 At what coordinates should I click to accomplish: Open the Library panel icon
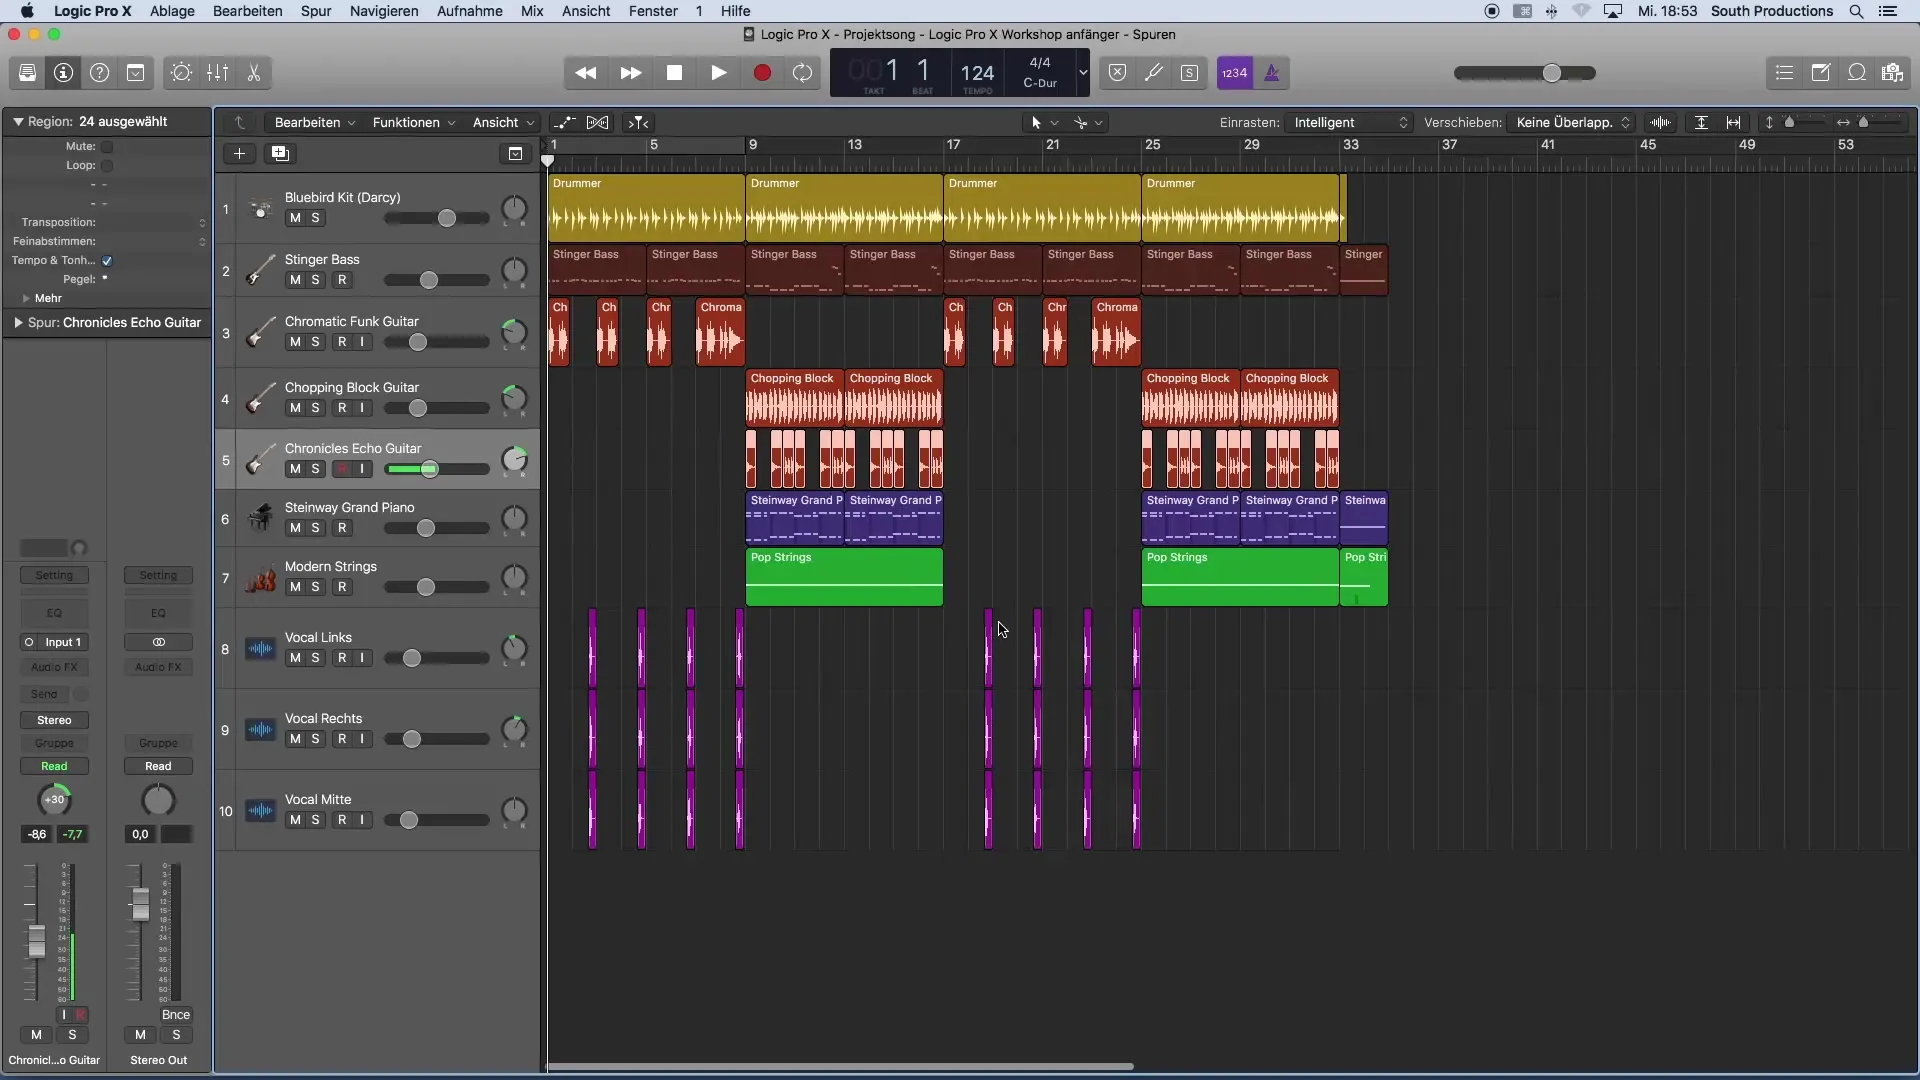[x=27, y=73]
